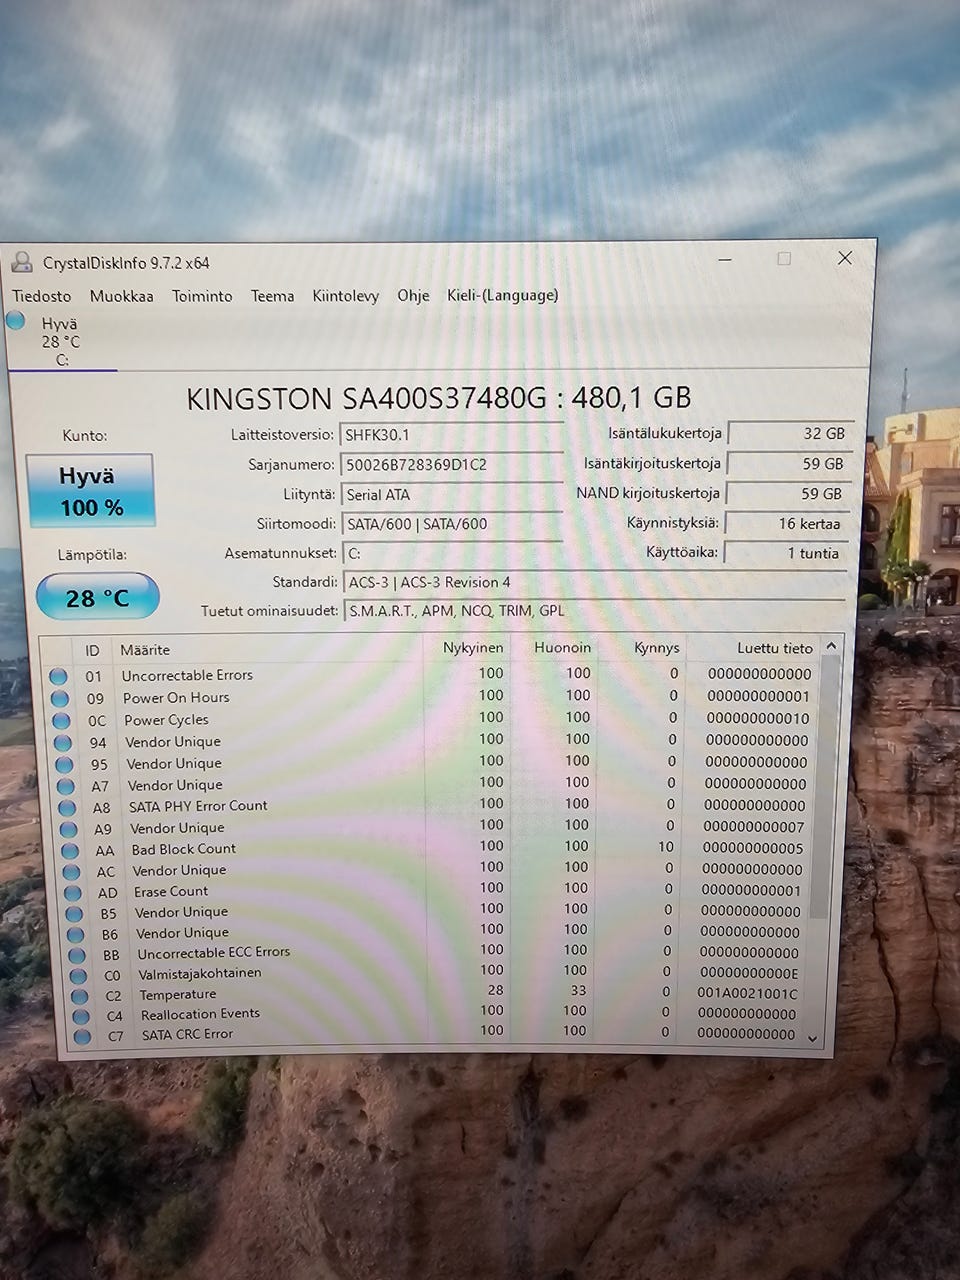960x1280 pixels.
Task: Click the 28 °C temperature button
Action: pos(97,598)
